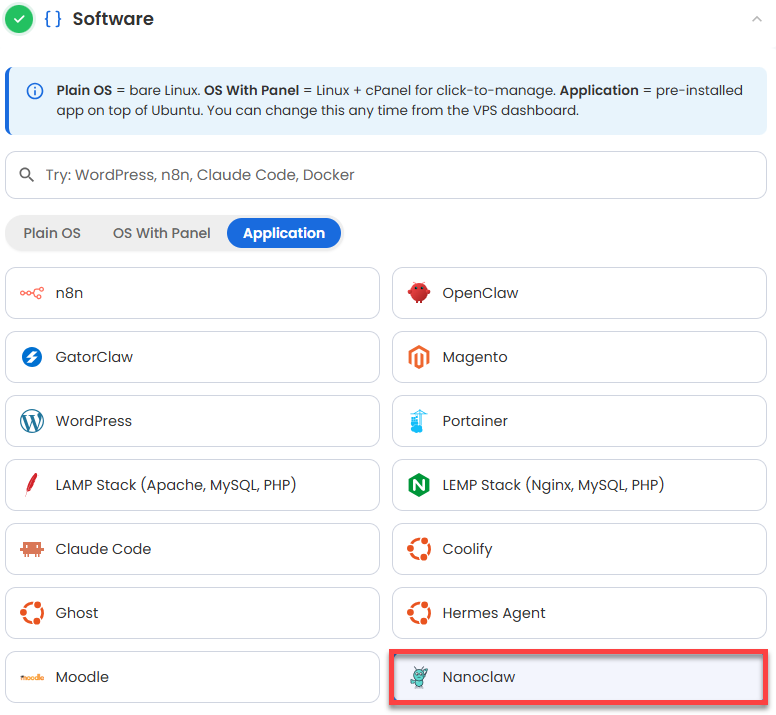Click the LAMP Stack feather icon
The height and width of the screenshot is (715, 776).
(31, 485)
